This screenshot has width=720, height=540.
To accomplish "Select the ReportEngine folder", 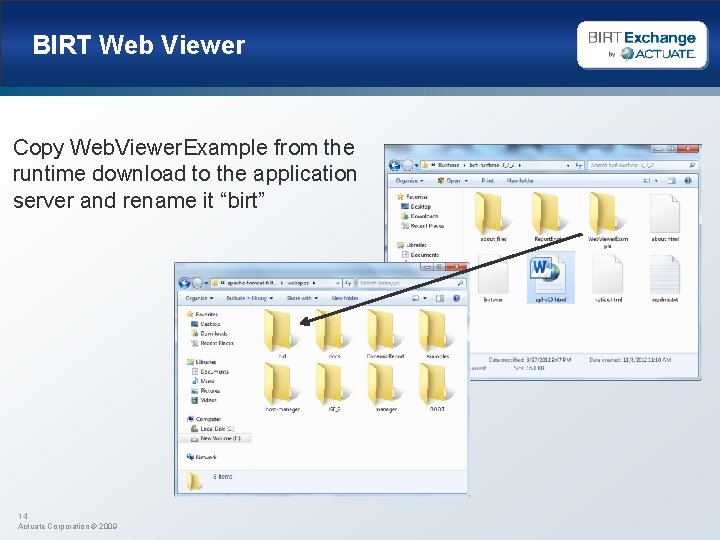I will 549,217.
